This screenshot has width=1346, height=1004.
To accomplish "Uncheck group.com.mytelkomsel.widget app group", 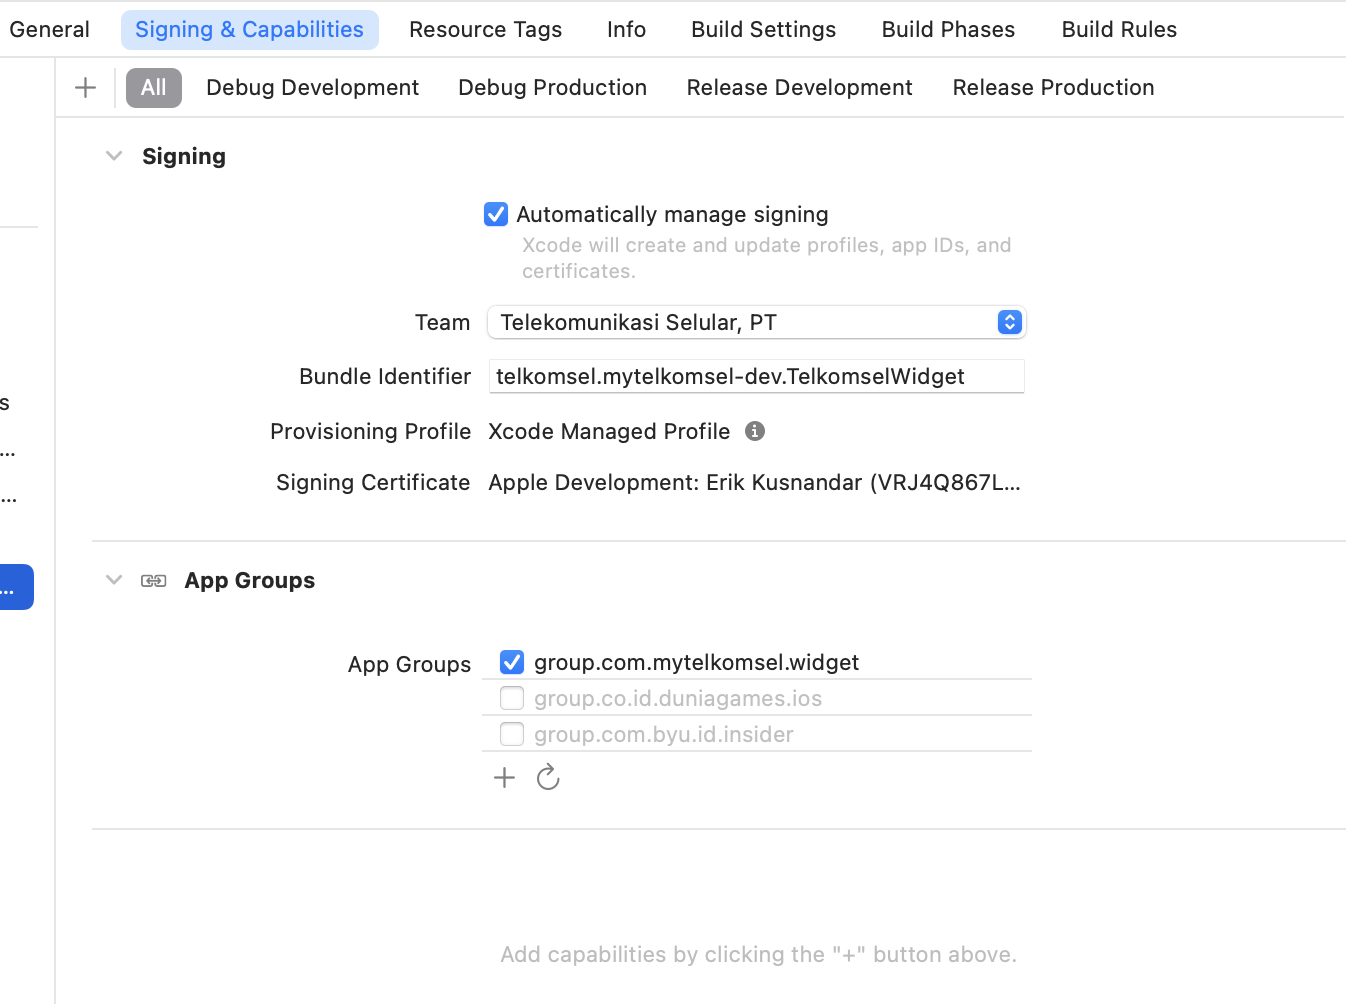I will (512, 662).
